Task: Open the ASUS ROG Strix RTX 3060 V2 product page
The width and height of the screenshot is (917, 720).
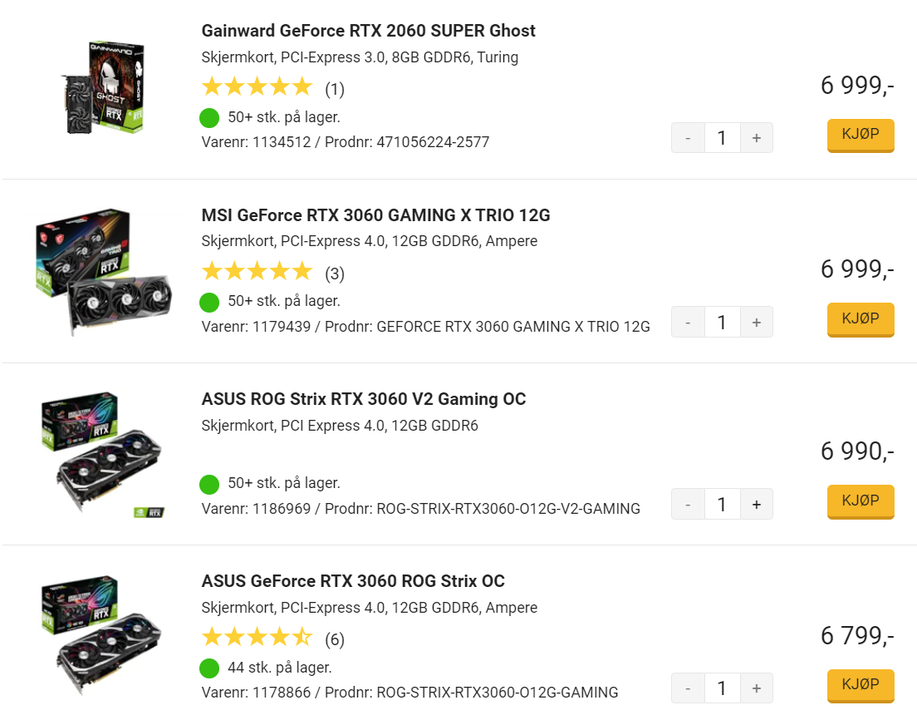Action: click(364, 399)
